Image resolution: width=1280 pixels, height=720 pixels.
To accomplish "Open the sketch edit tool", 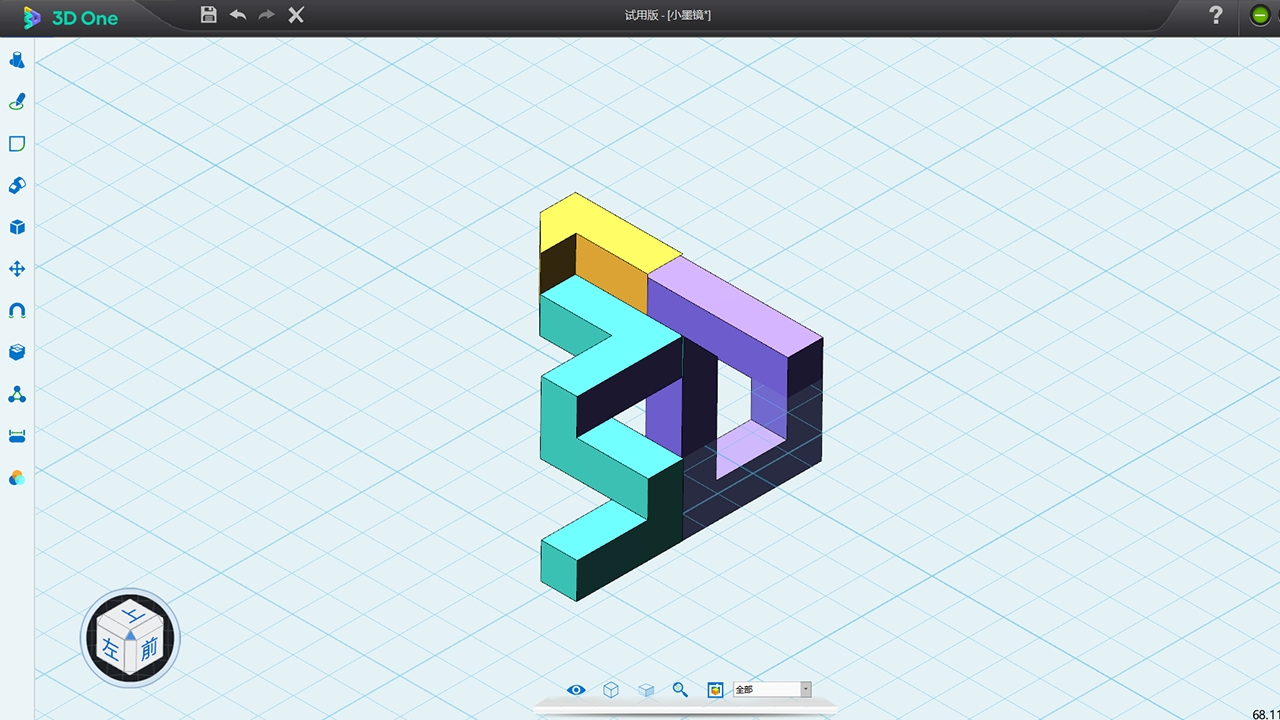I will point(17,144).
